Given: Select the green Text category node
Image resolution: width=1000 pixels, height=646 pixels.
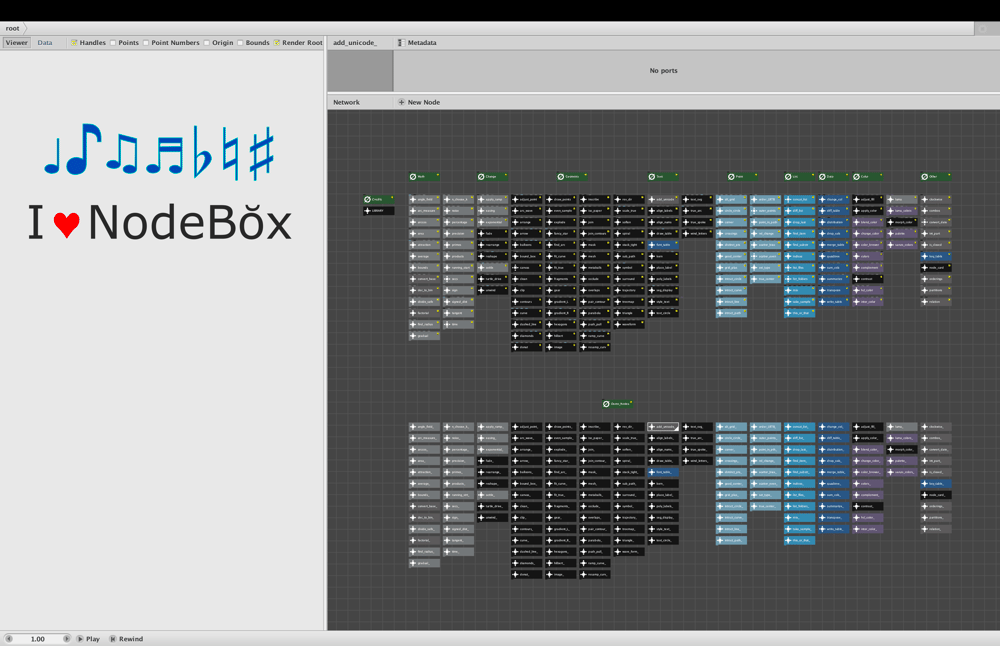Looking at the screenshot, I should (x=663, y=177).
